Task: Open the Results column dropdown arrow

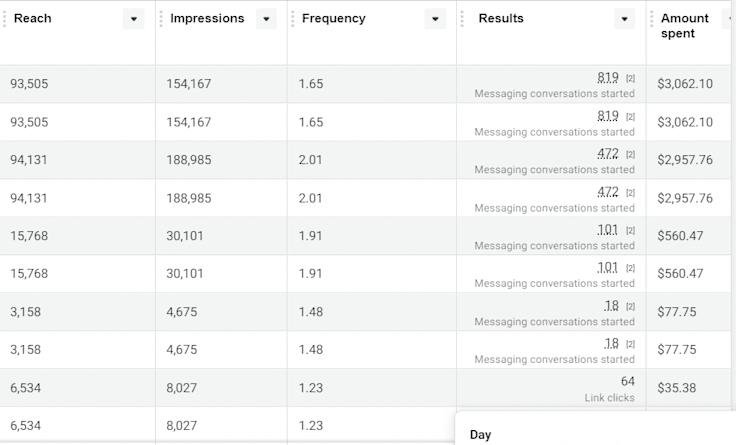Action: (x=625, y=19)
